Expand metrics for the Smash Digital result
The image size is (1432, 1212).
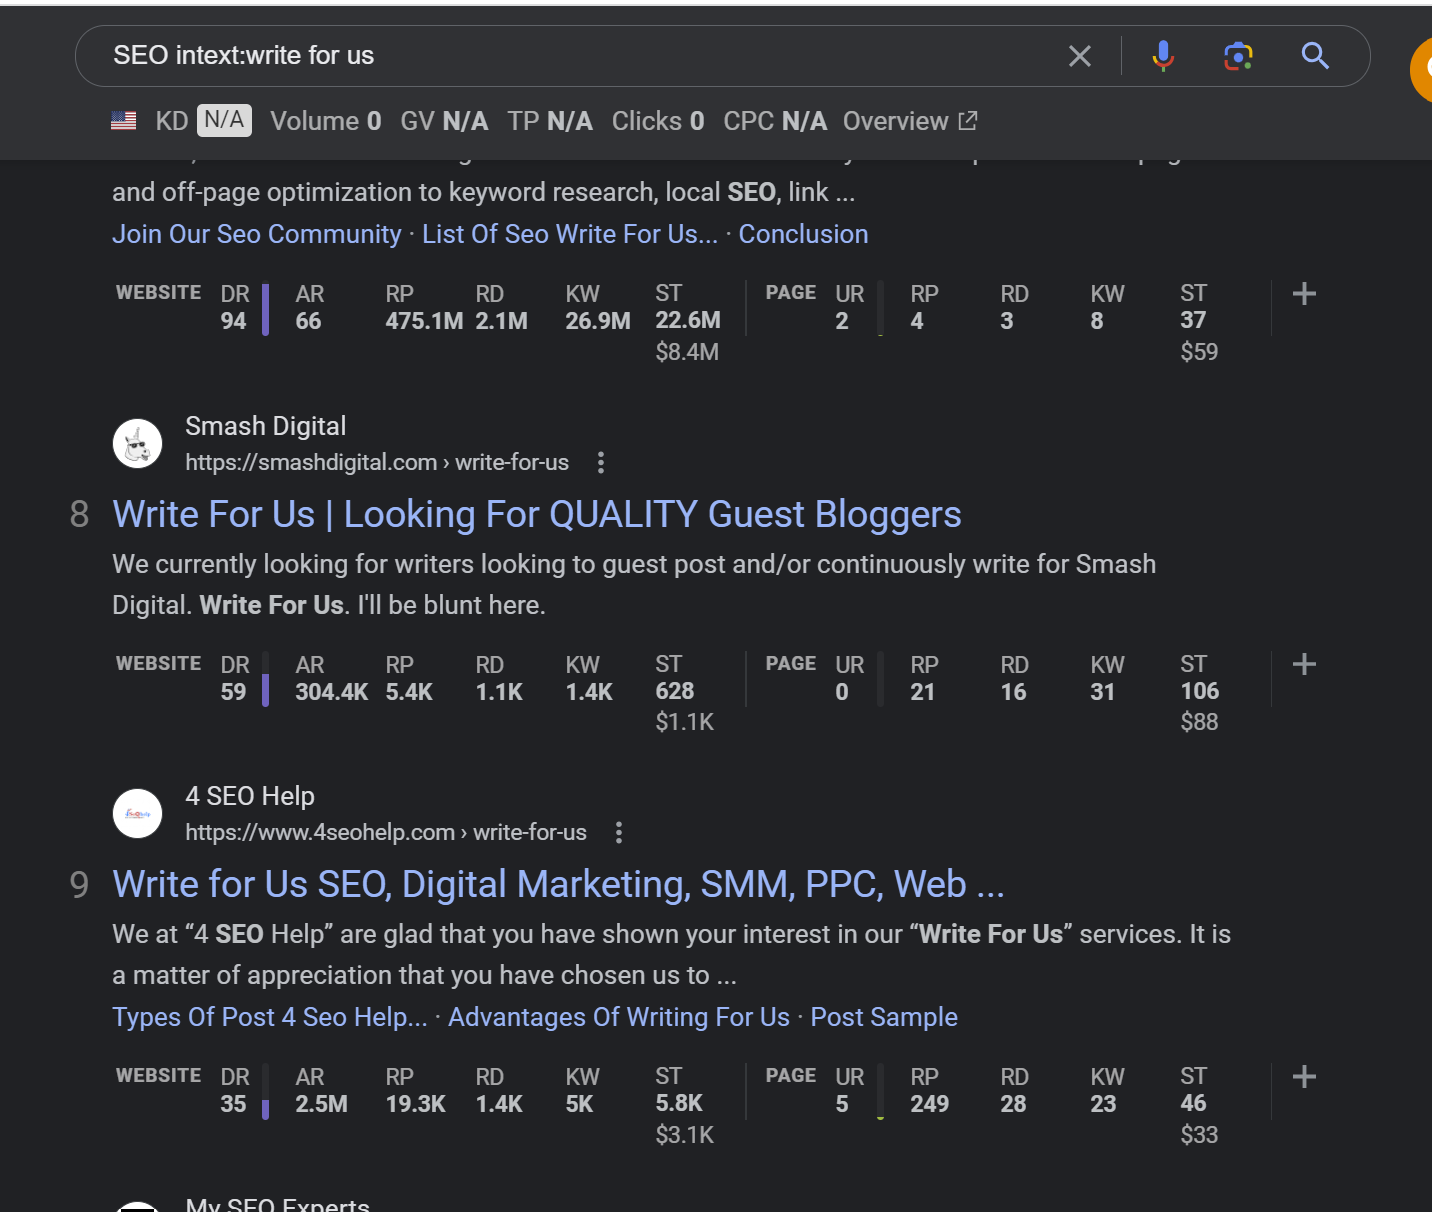(x=1304, y=664)
